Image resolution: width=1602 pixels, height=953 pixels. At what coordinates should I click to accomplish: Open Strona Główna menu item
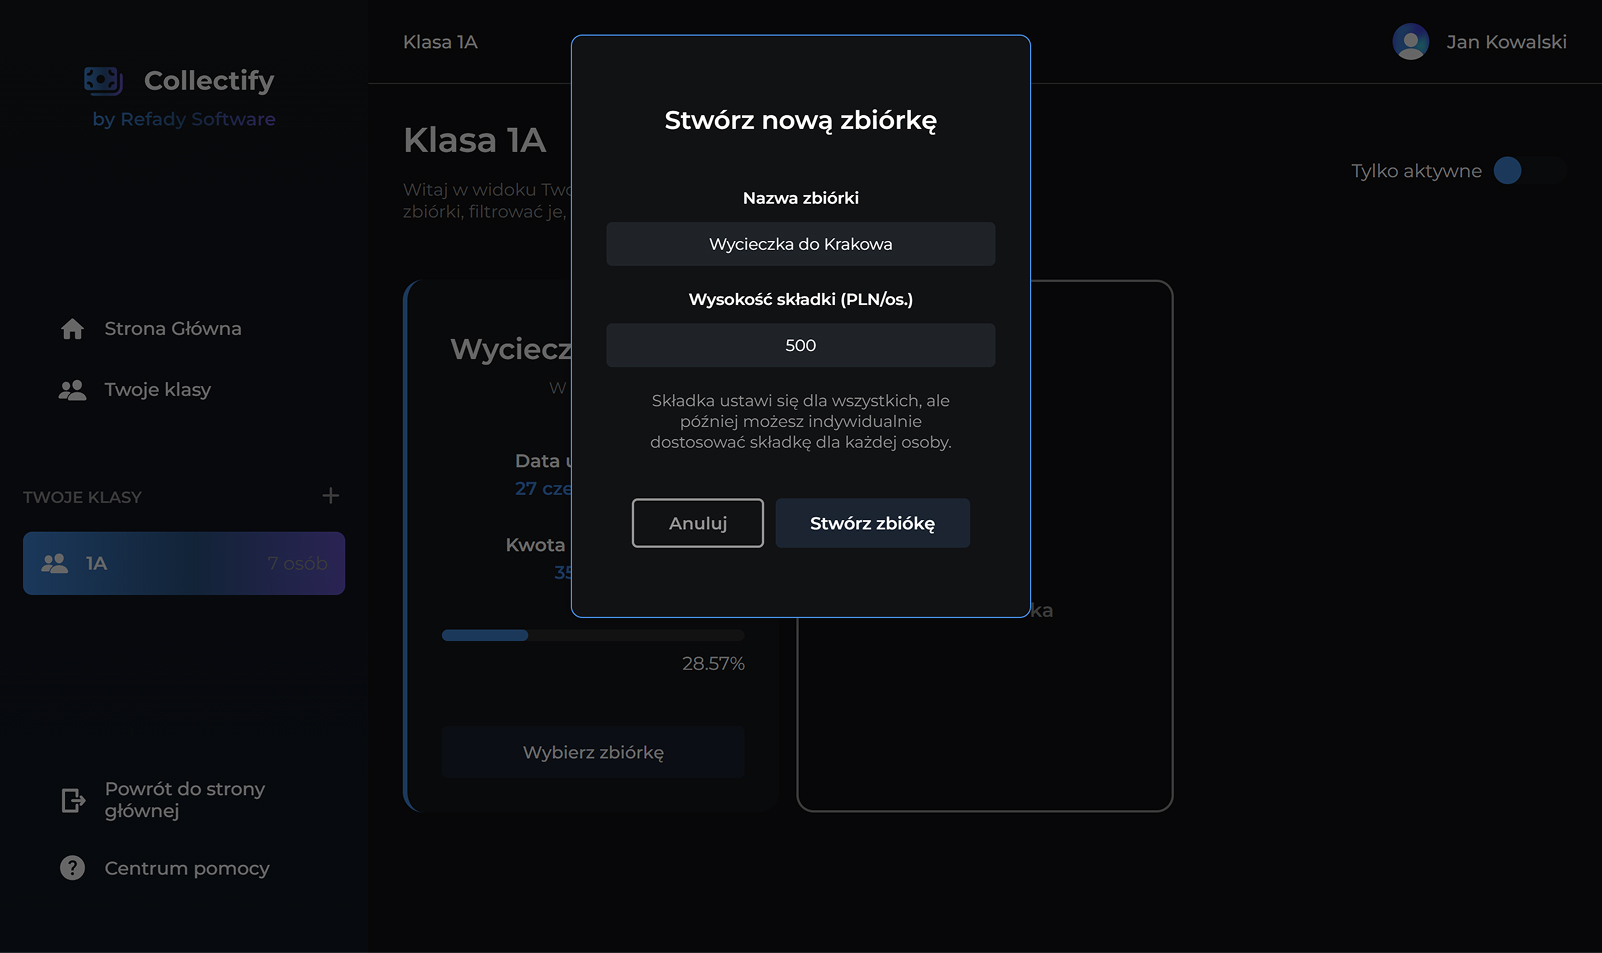click(x=172, y=329)
